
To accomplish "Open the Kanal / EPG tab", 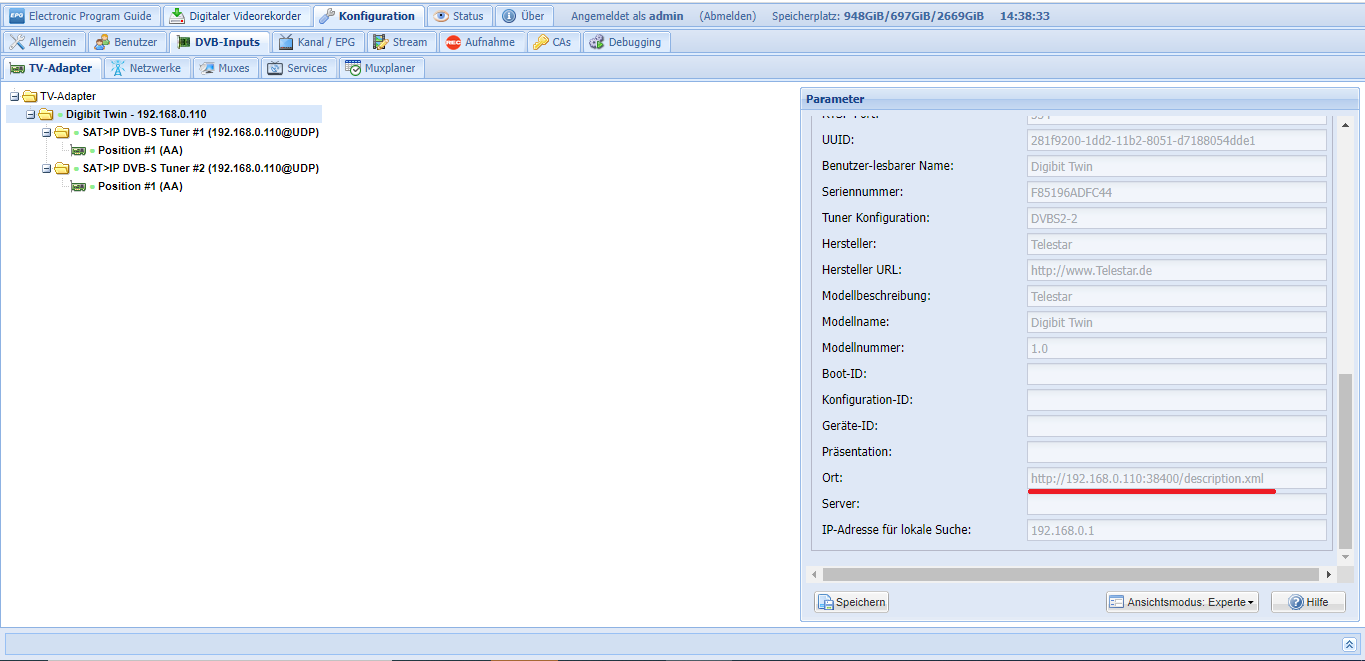I will [x=317, y=42].
